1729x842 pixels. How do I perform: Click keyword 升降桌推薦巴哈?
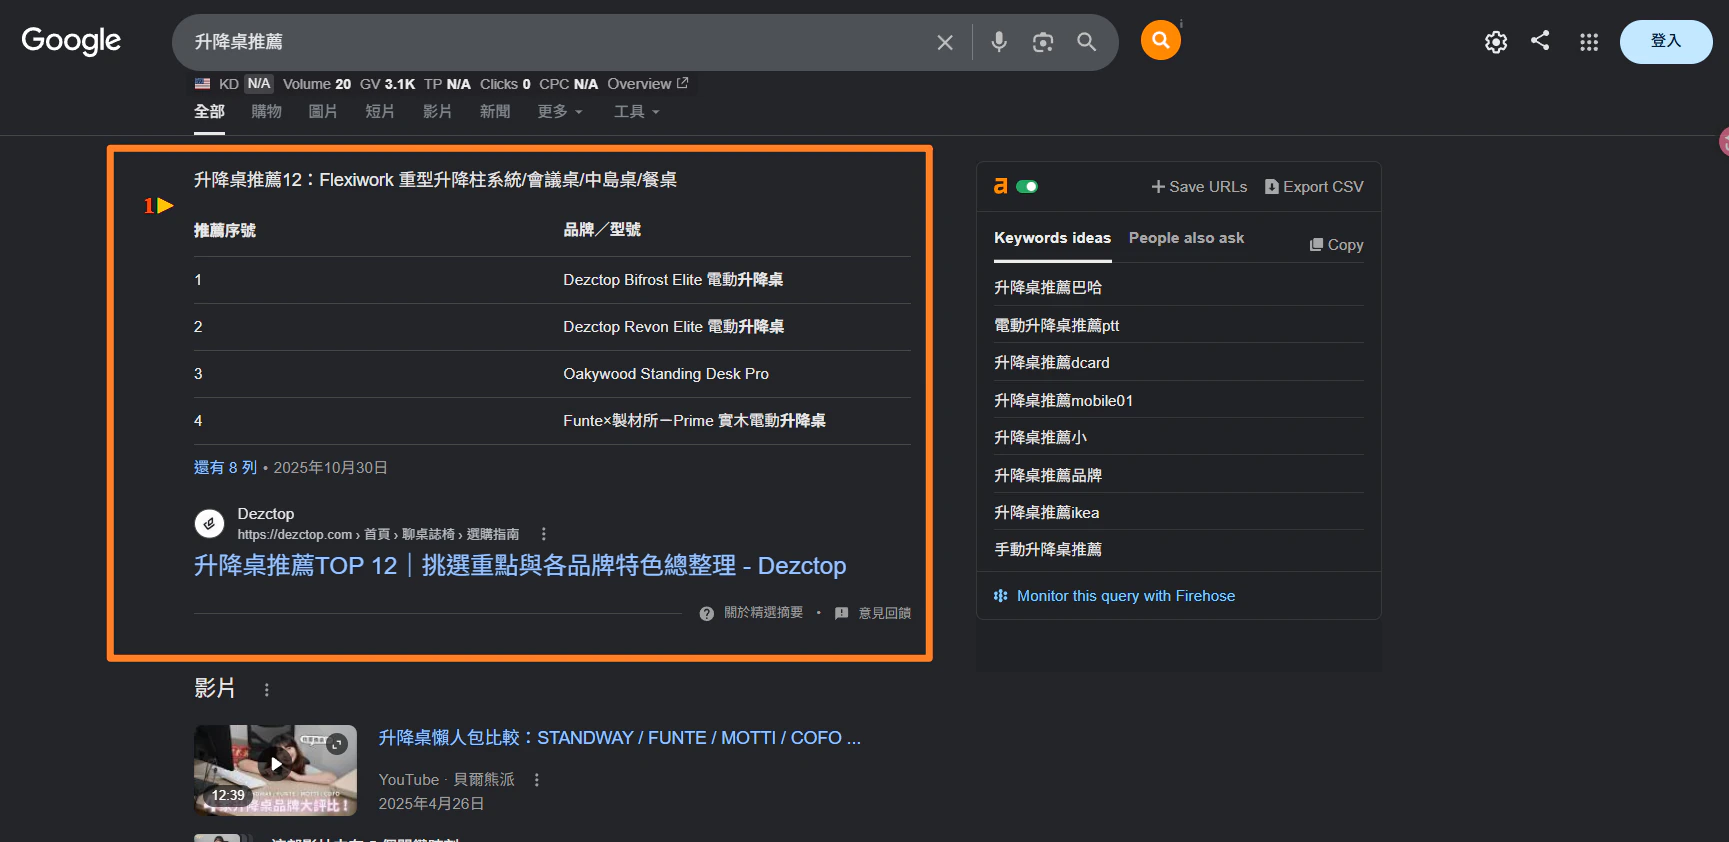point(1048,287)
